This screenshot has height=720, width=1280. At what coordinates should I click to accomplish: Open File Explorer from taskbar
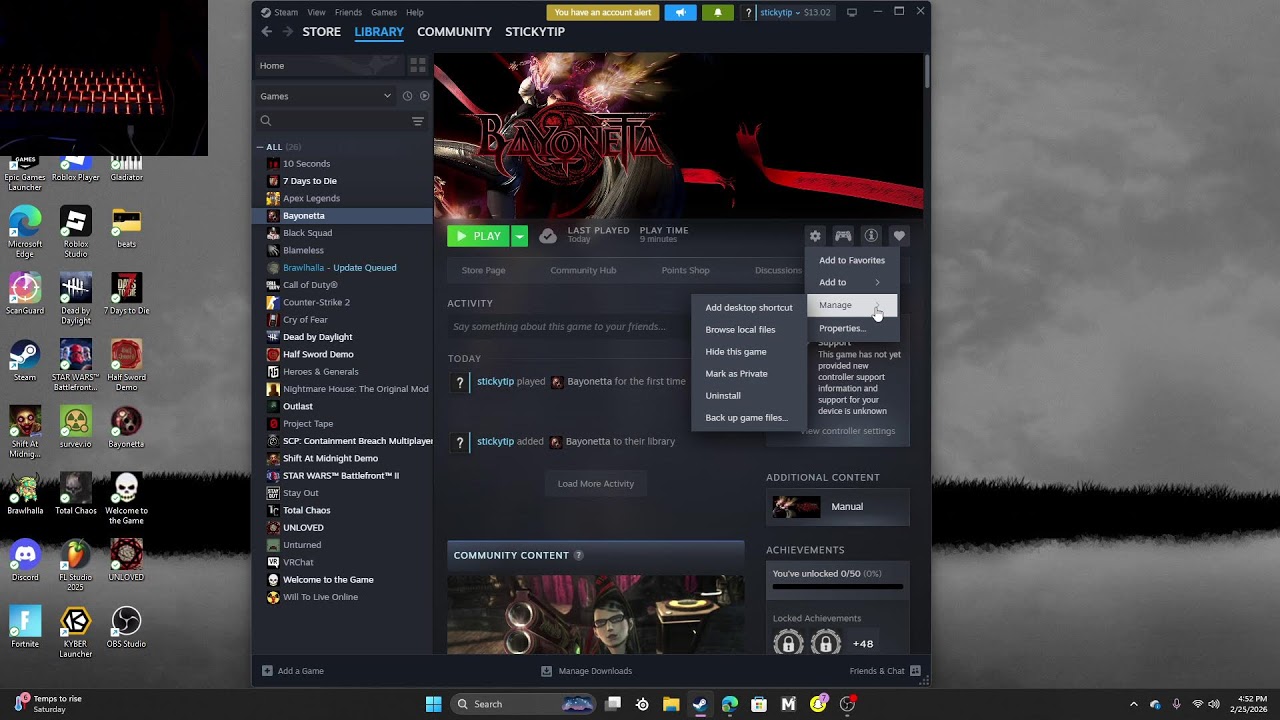[x=671, y=704]
